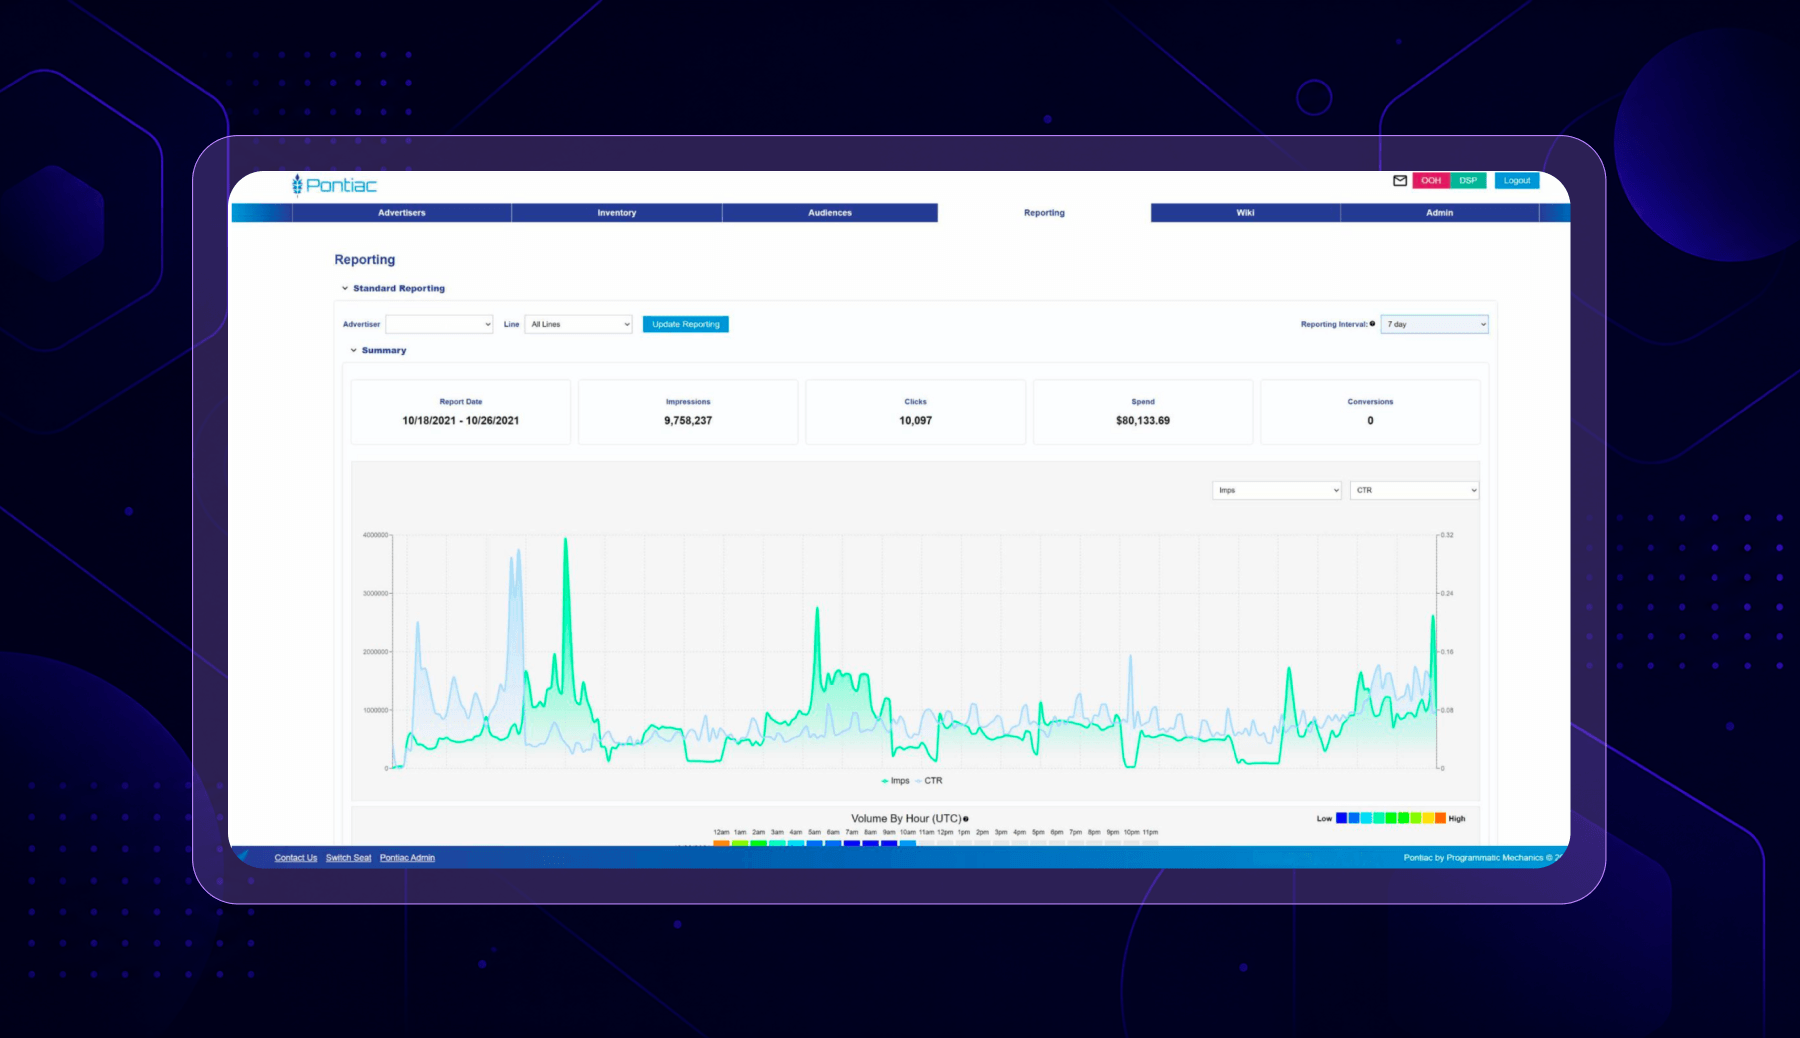Image resolution: width=1800 pixels, height=1038 pixels.
Task: Click the Pontiac Admin link
Action: pos(407,858)
